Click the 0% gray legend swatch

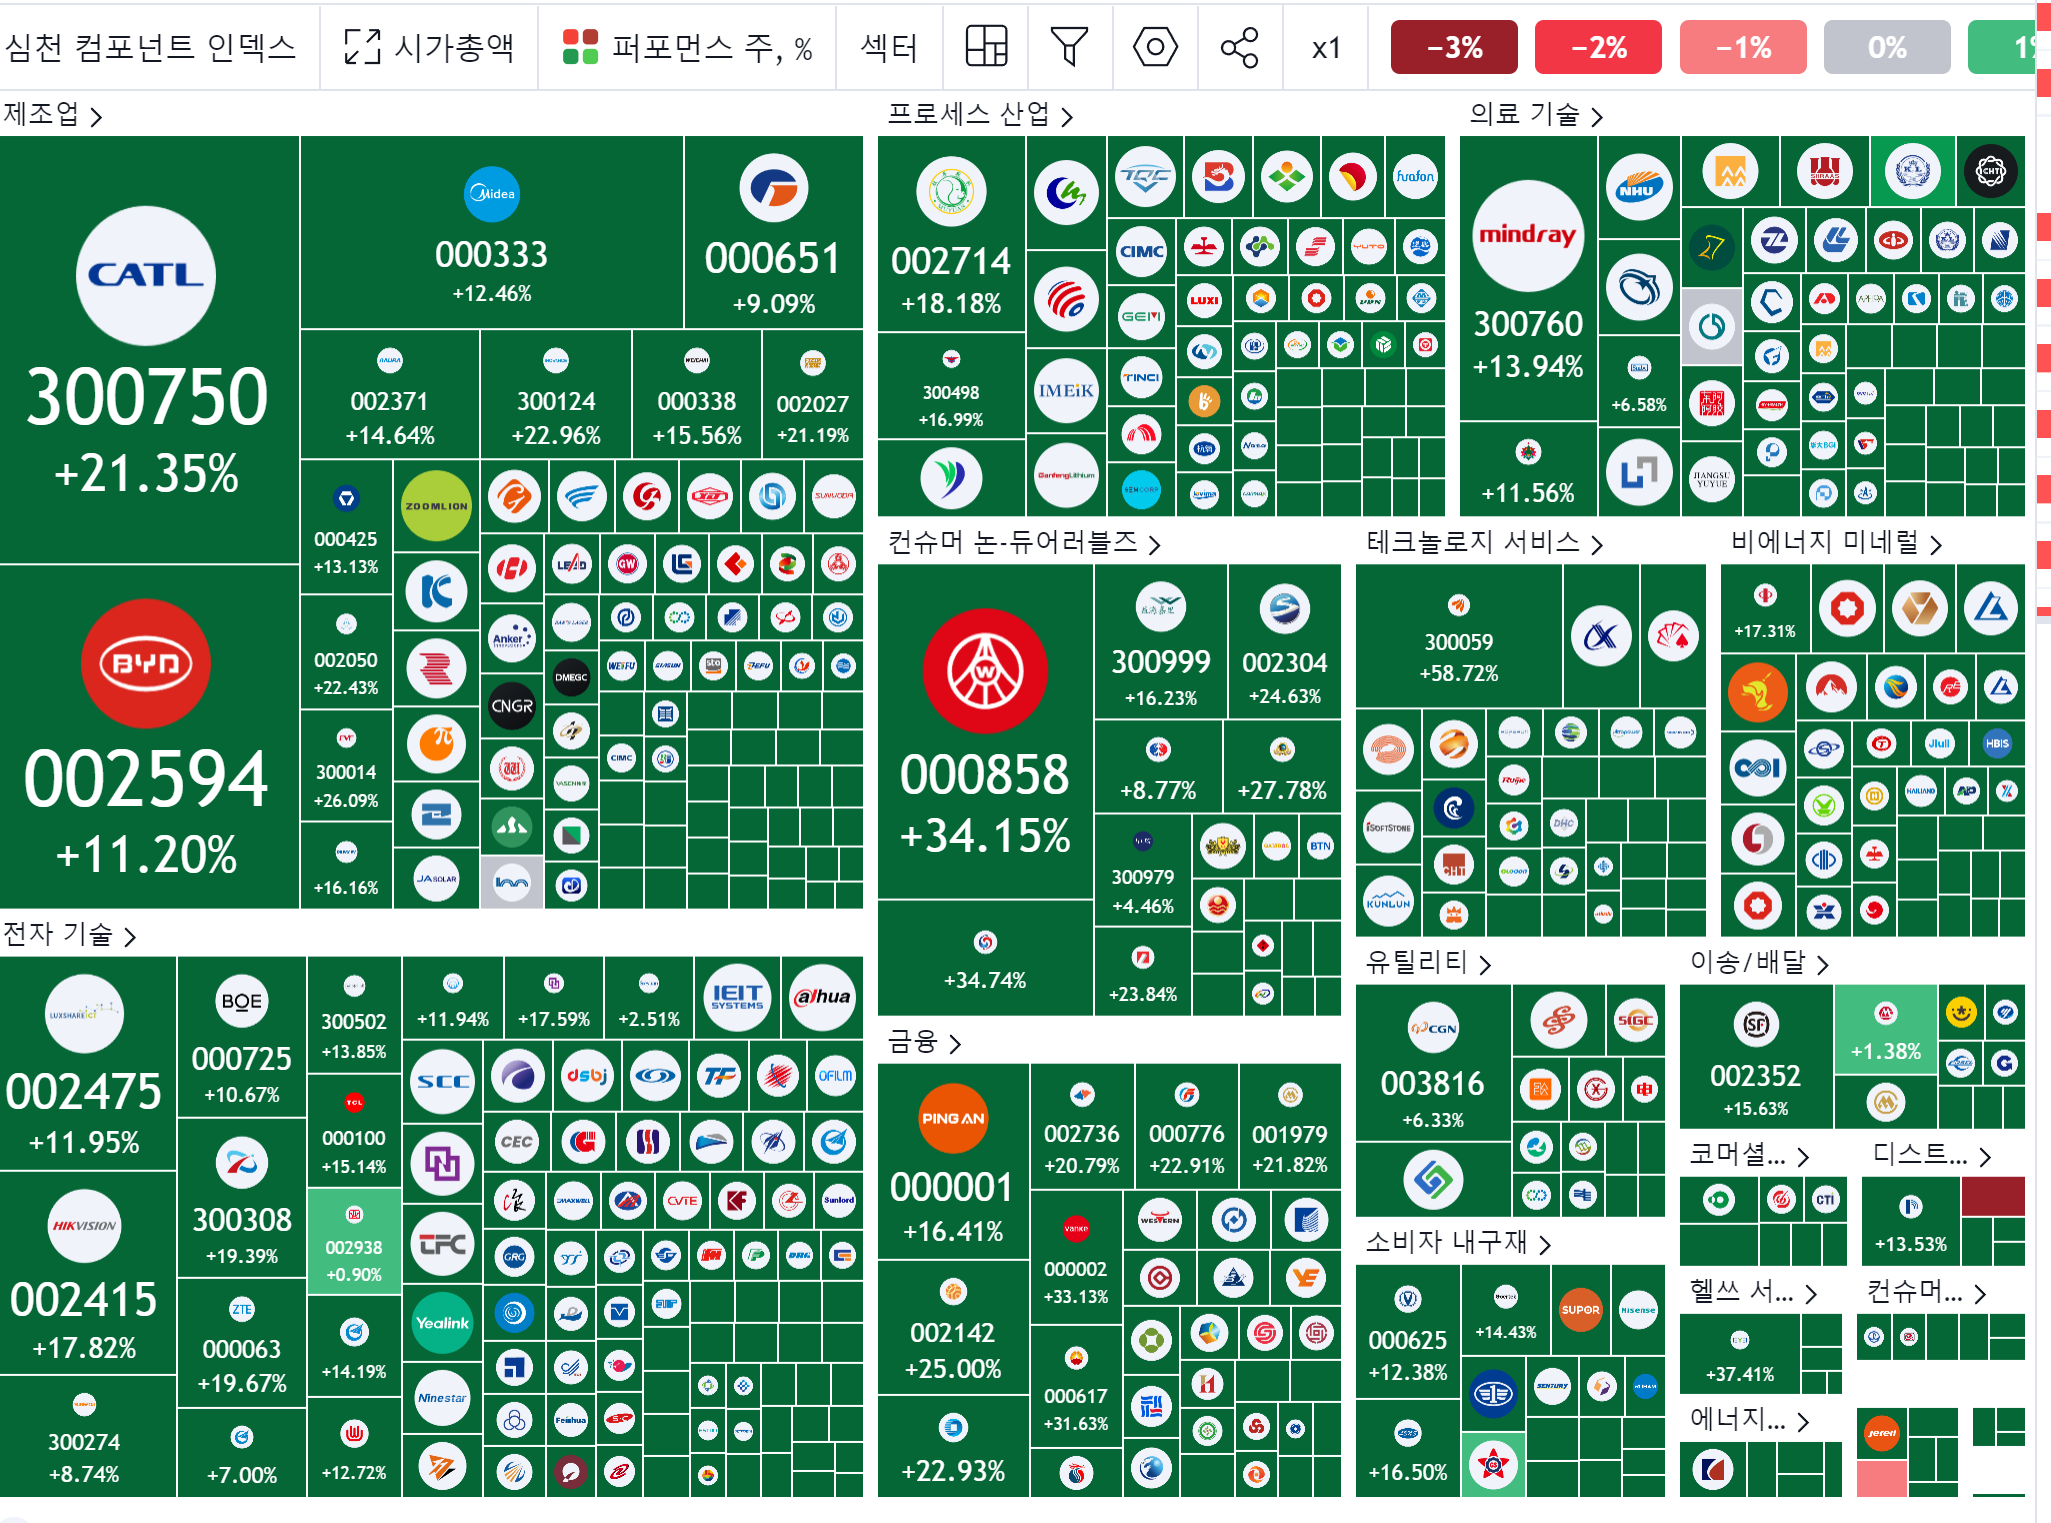1886,47
